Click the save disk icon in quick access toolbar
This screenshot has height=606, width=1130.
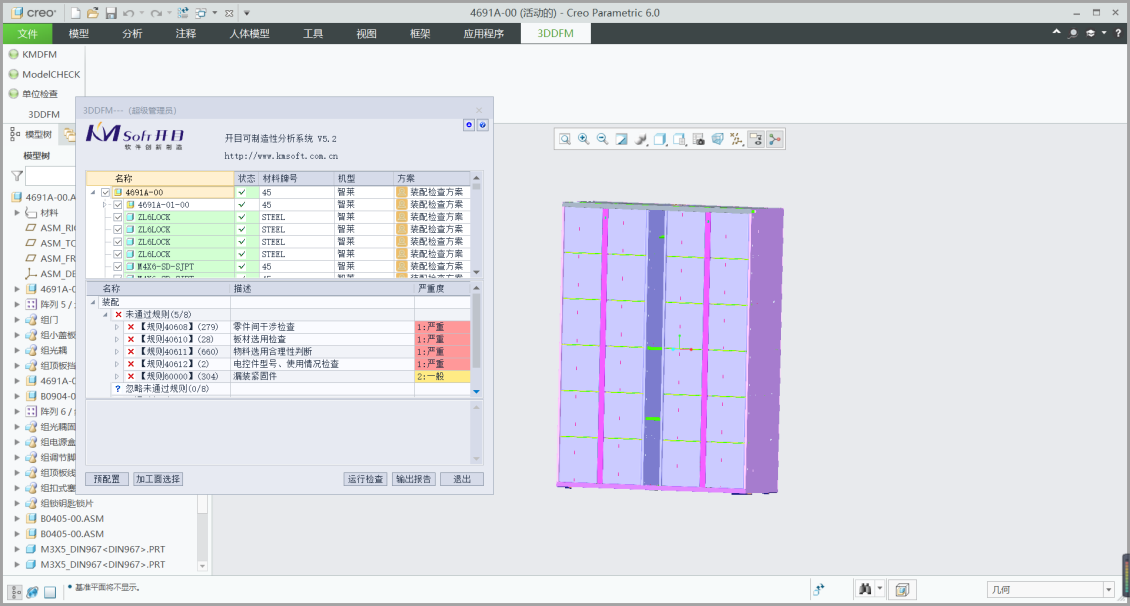[x=111, y=12]
